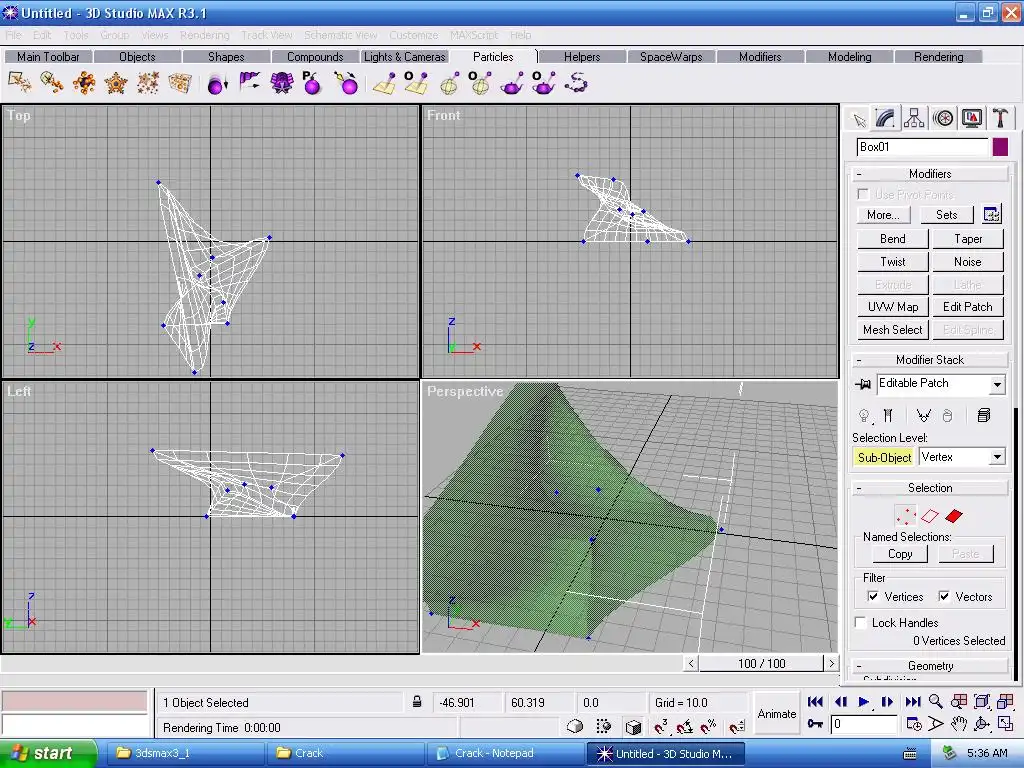Open the Utilities hammer panel tab
Viewport: 1024px width, 768px height.
coord(1000,119)
